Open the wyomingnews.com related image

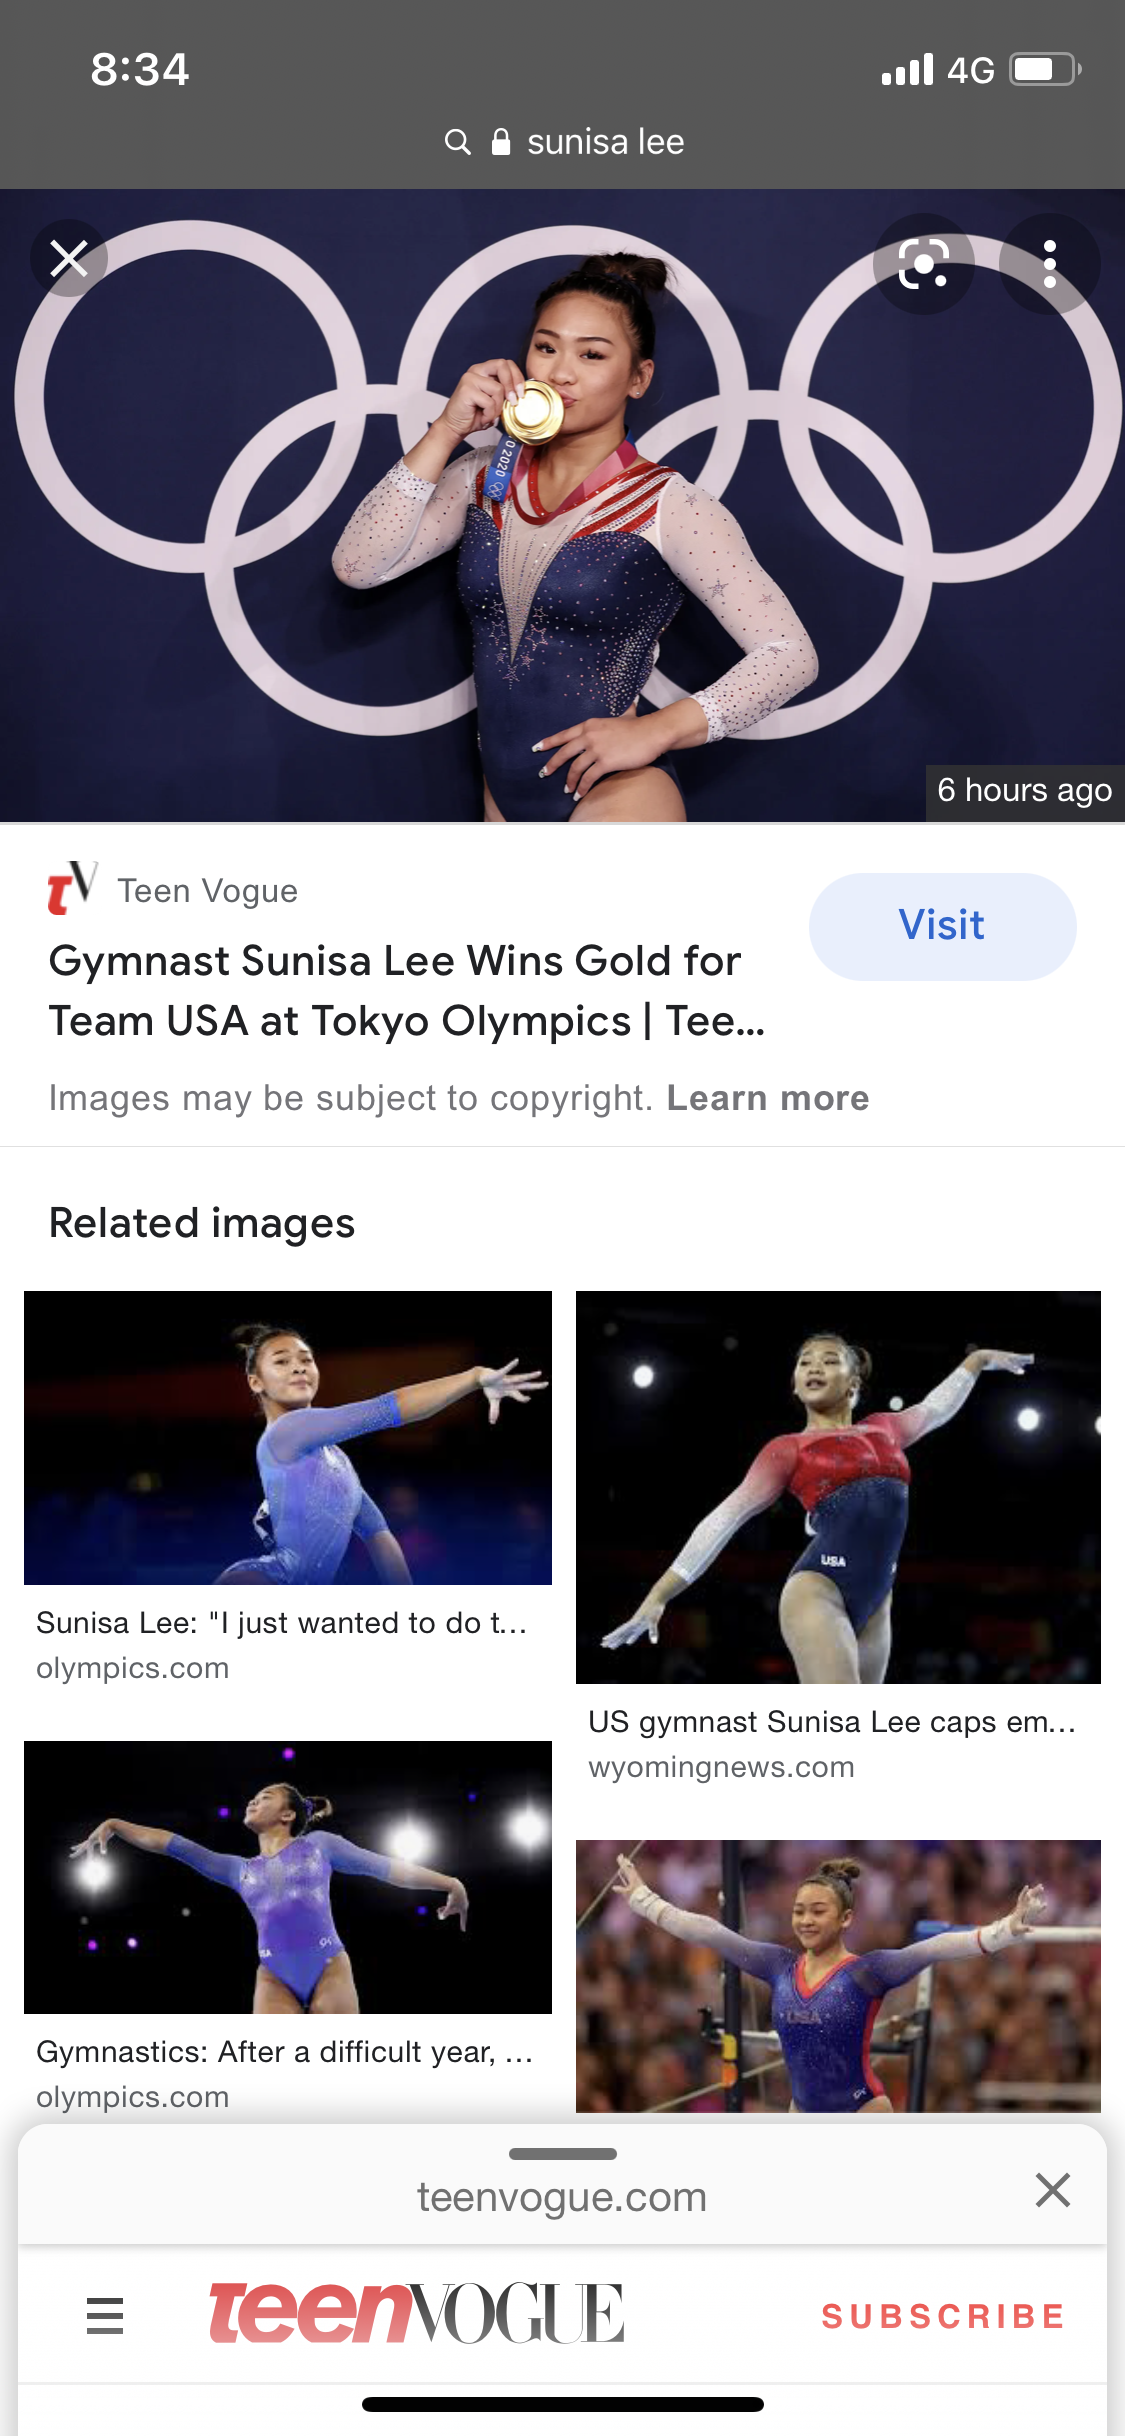838,1487
